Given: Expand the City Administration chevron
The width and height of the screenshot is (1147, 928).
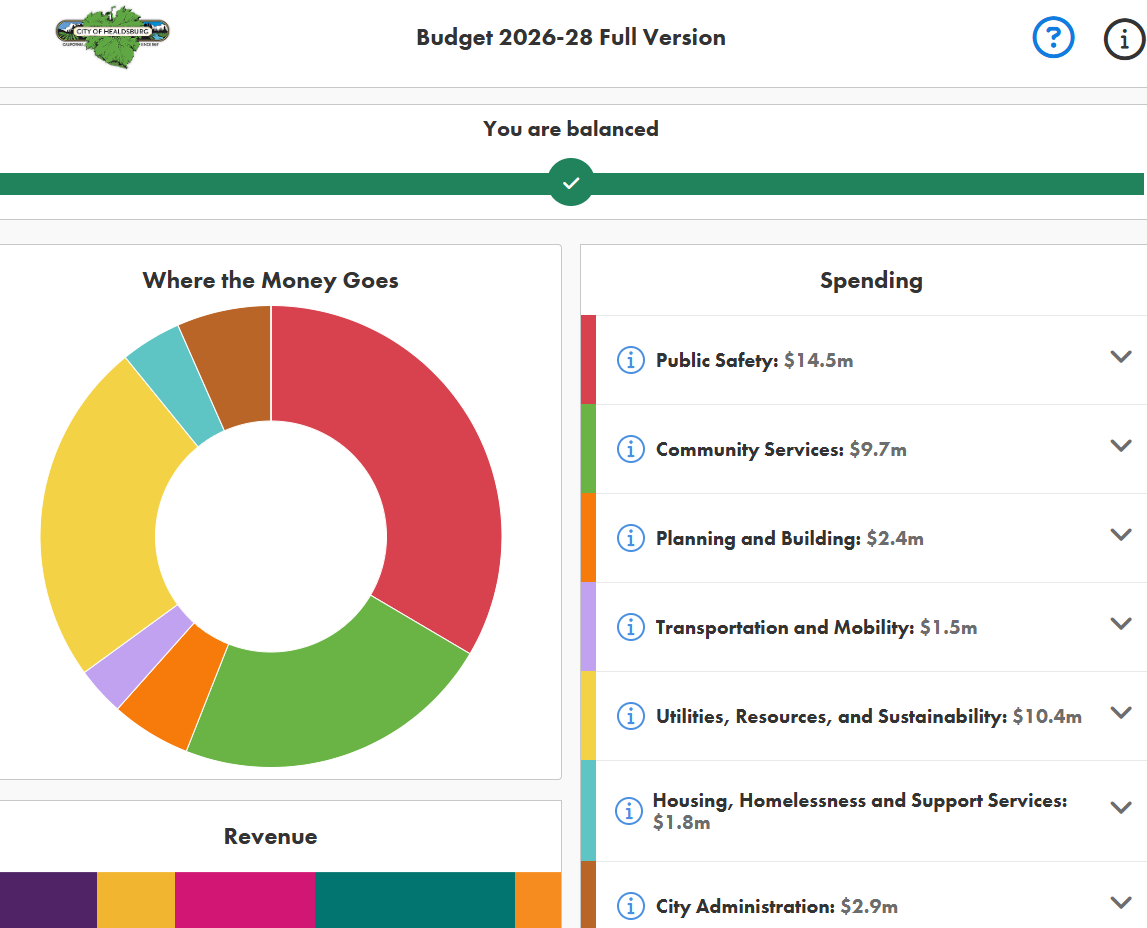Looking at the screenshot, I should coord(1120,903).
